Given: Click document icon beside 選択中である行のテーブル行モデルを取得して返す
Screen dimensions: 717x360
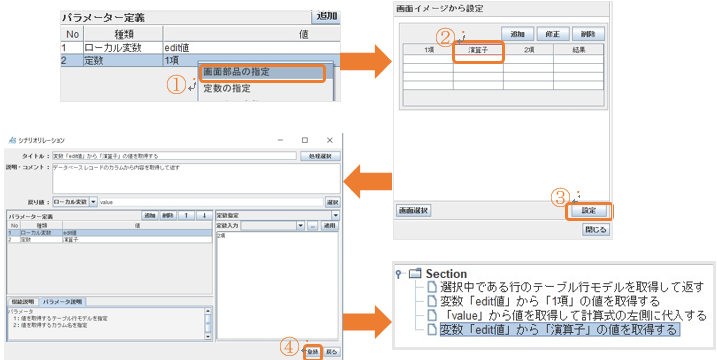Looking at the screenshot, I should [x=432, y=287].
